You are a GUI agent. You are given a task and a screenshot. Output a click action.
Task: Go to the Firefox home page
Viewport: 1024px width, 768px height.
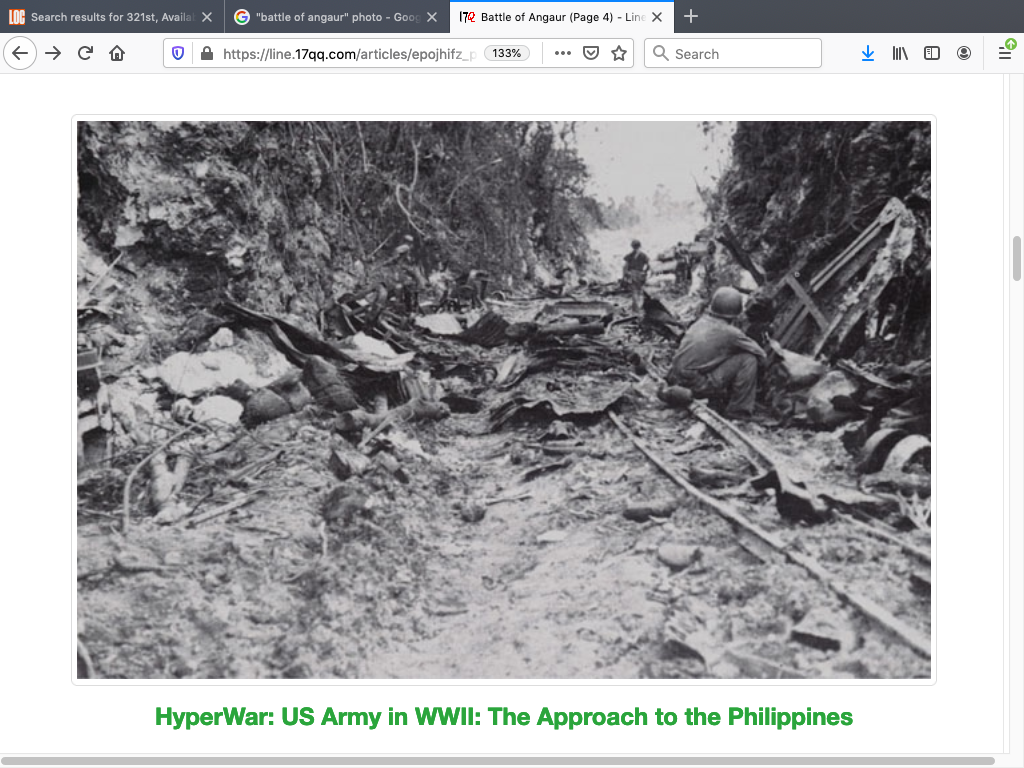point(117,54)
